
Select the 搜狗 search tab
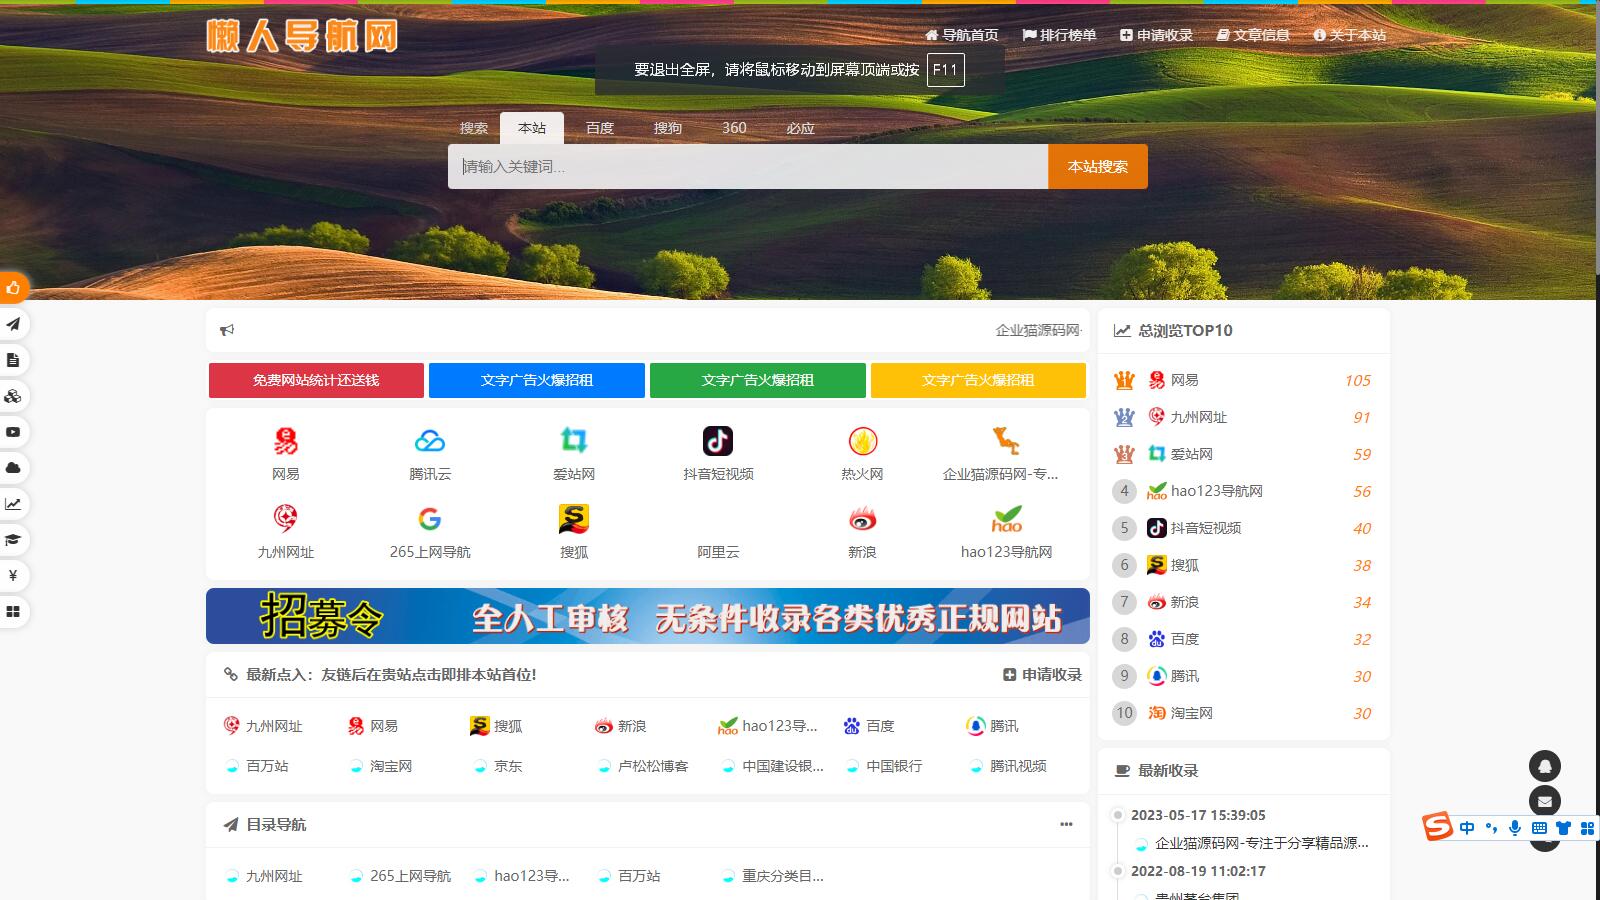tap(668, 128)
